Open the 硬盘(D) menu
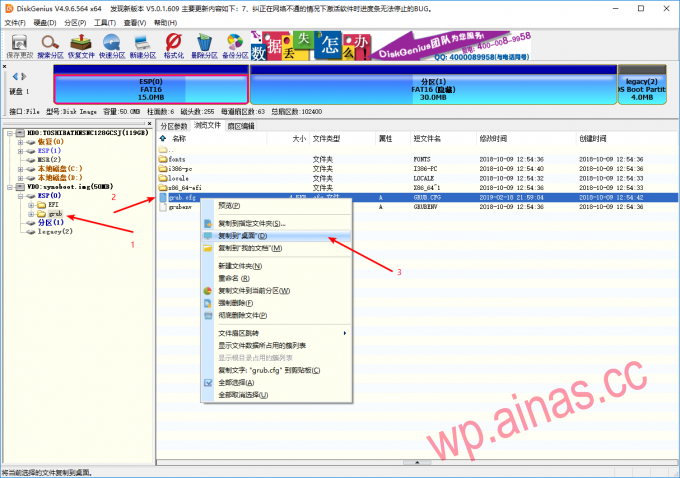 (45, 23)
